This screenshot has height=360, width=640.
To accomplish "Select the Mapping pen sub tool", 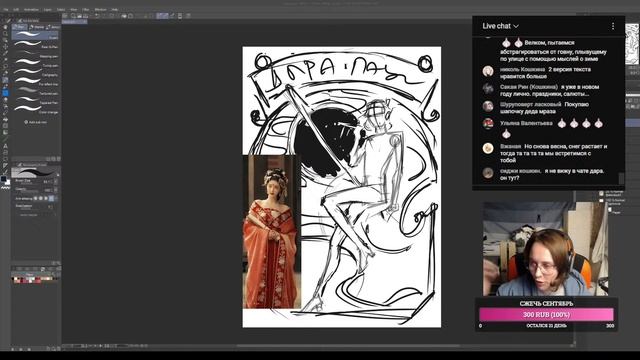I will pos(35,54).
